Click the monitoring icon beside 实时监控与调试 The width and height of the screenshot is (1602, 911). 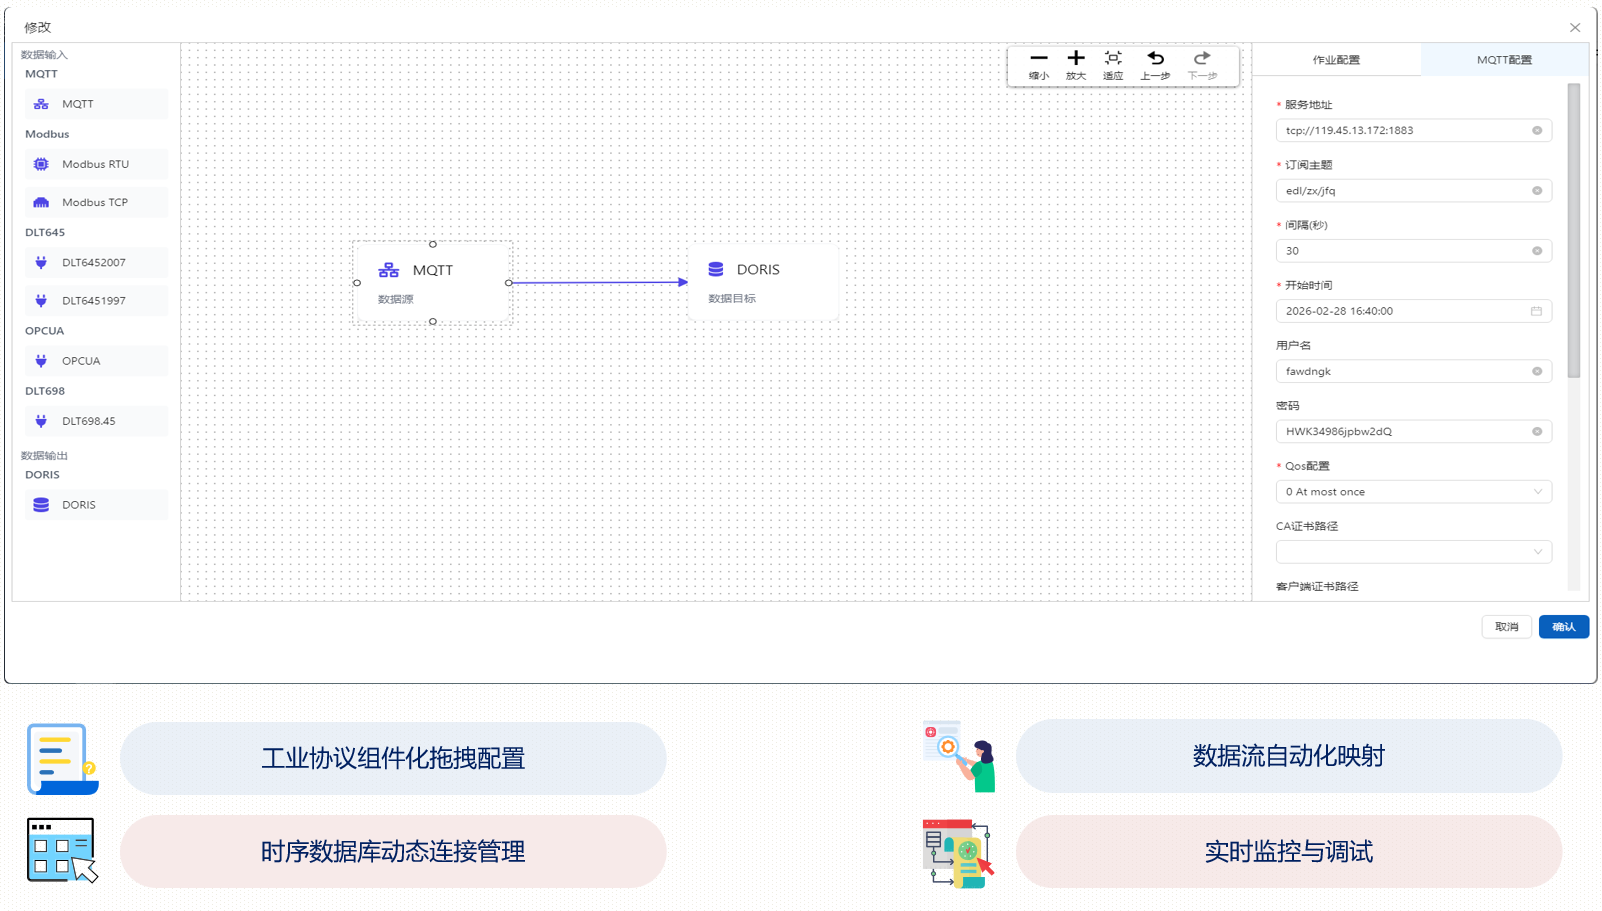[959, 853]
